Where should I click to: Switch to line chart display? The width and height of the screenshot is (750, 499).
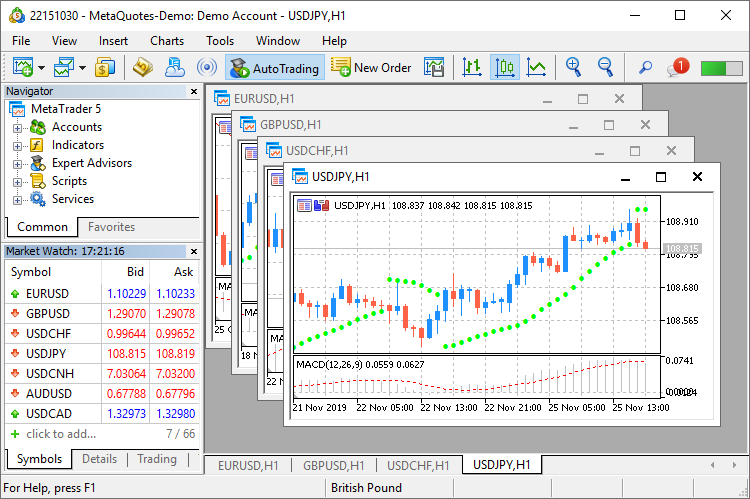pyautogui.click(x=536, y=68)
